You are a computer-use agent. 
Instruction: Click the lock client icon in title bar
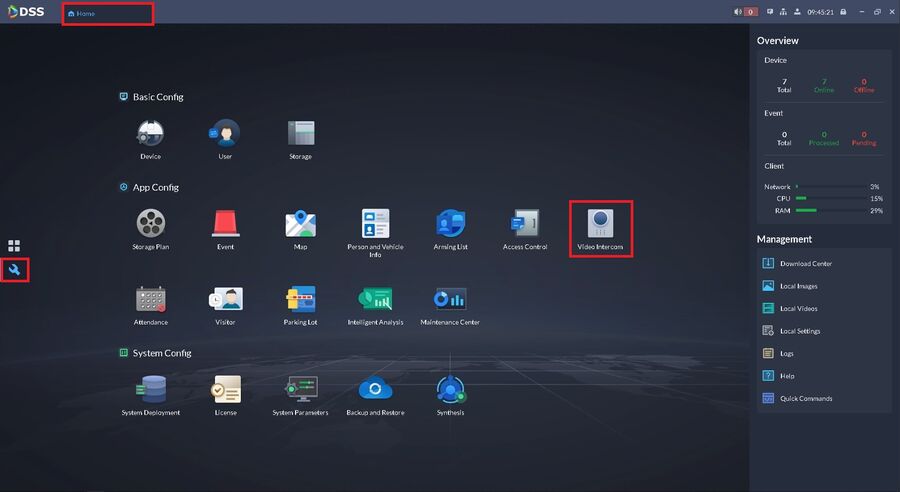pos(843,12)
